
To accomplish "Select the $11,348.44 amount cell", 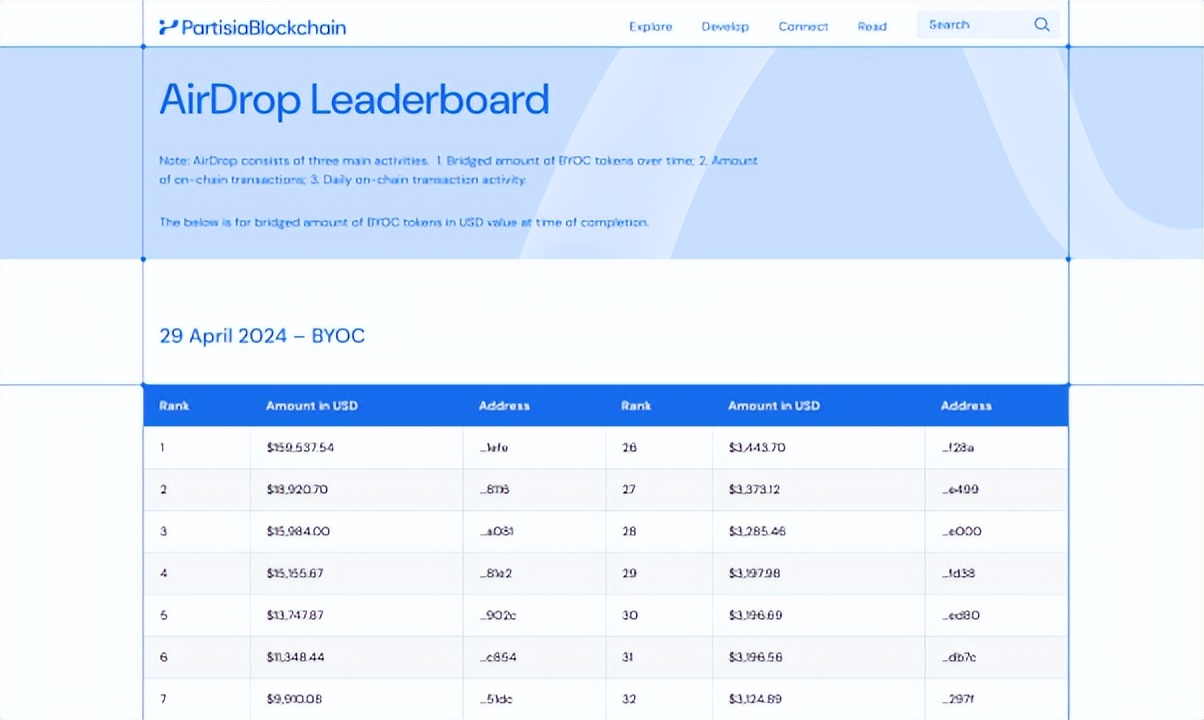I will point(357,658).
